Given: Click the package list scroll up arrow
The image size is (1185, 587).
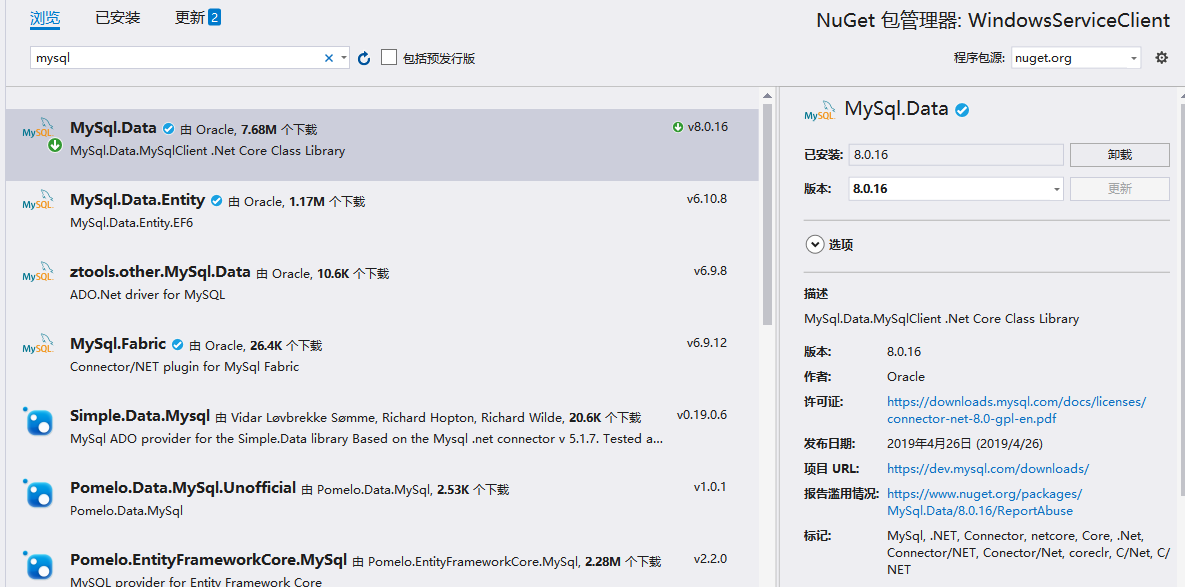Looking at the screenshot, I should click(x=767, y=95).
